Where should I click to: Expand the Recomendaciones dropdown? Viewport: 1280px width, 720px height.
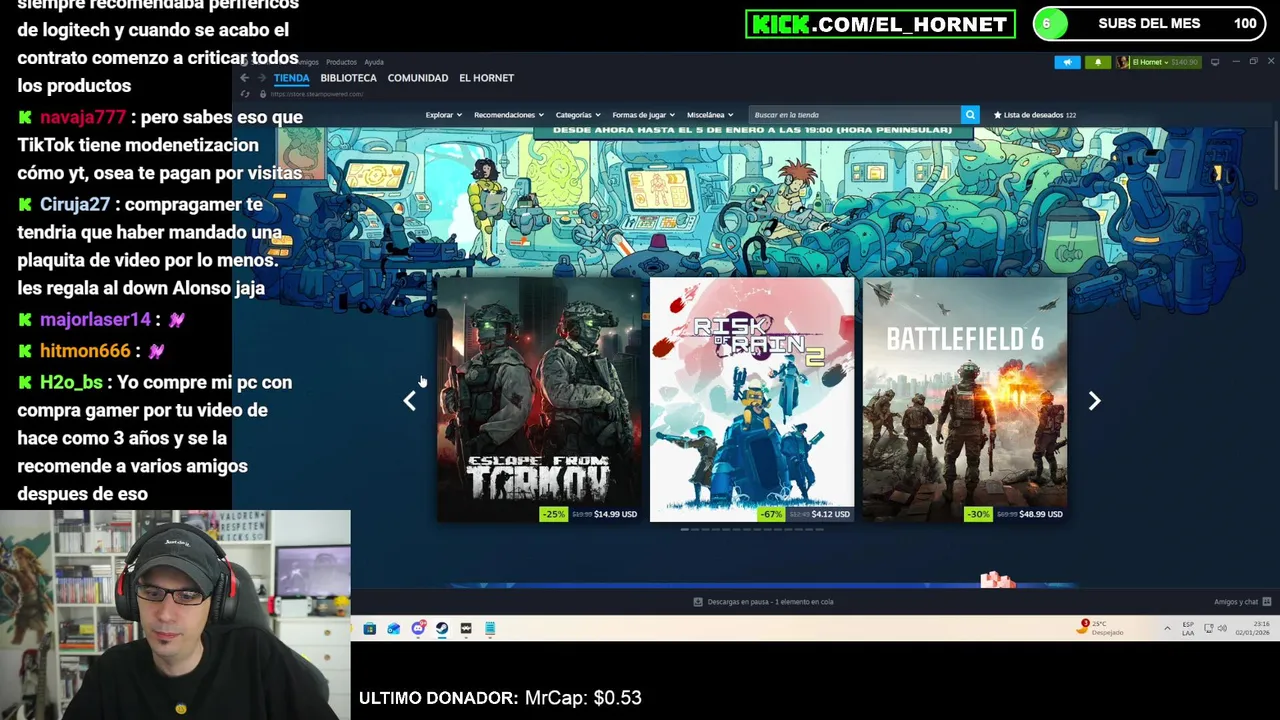[x=509, y=115]
